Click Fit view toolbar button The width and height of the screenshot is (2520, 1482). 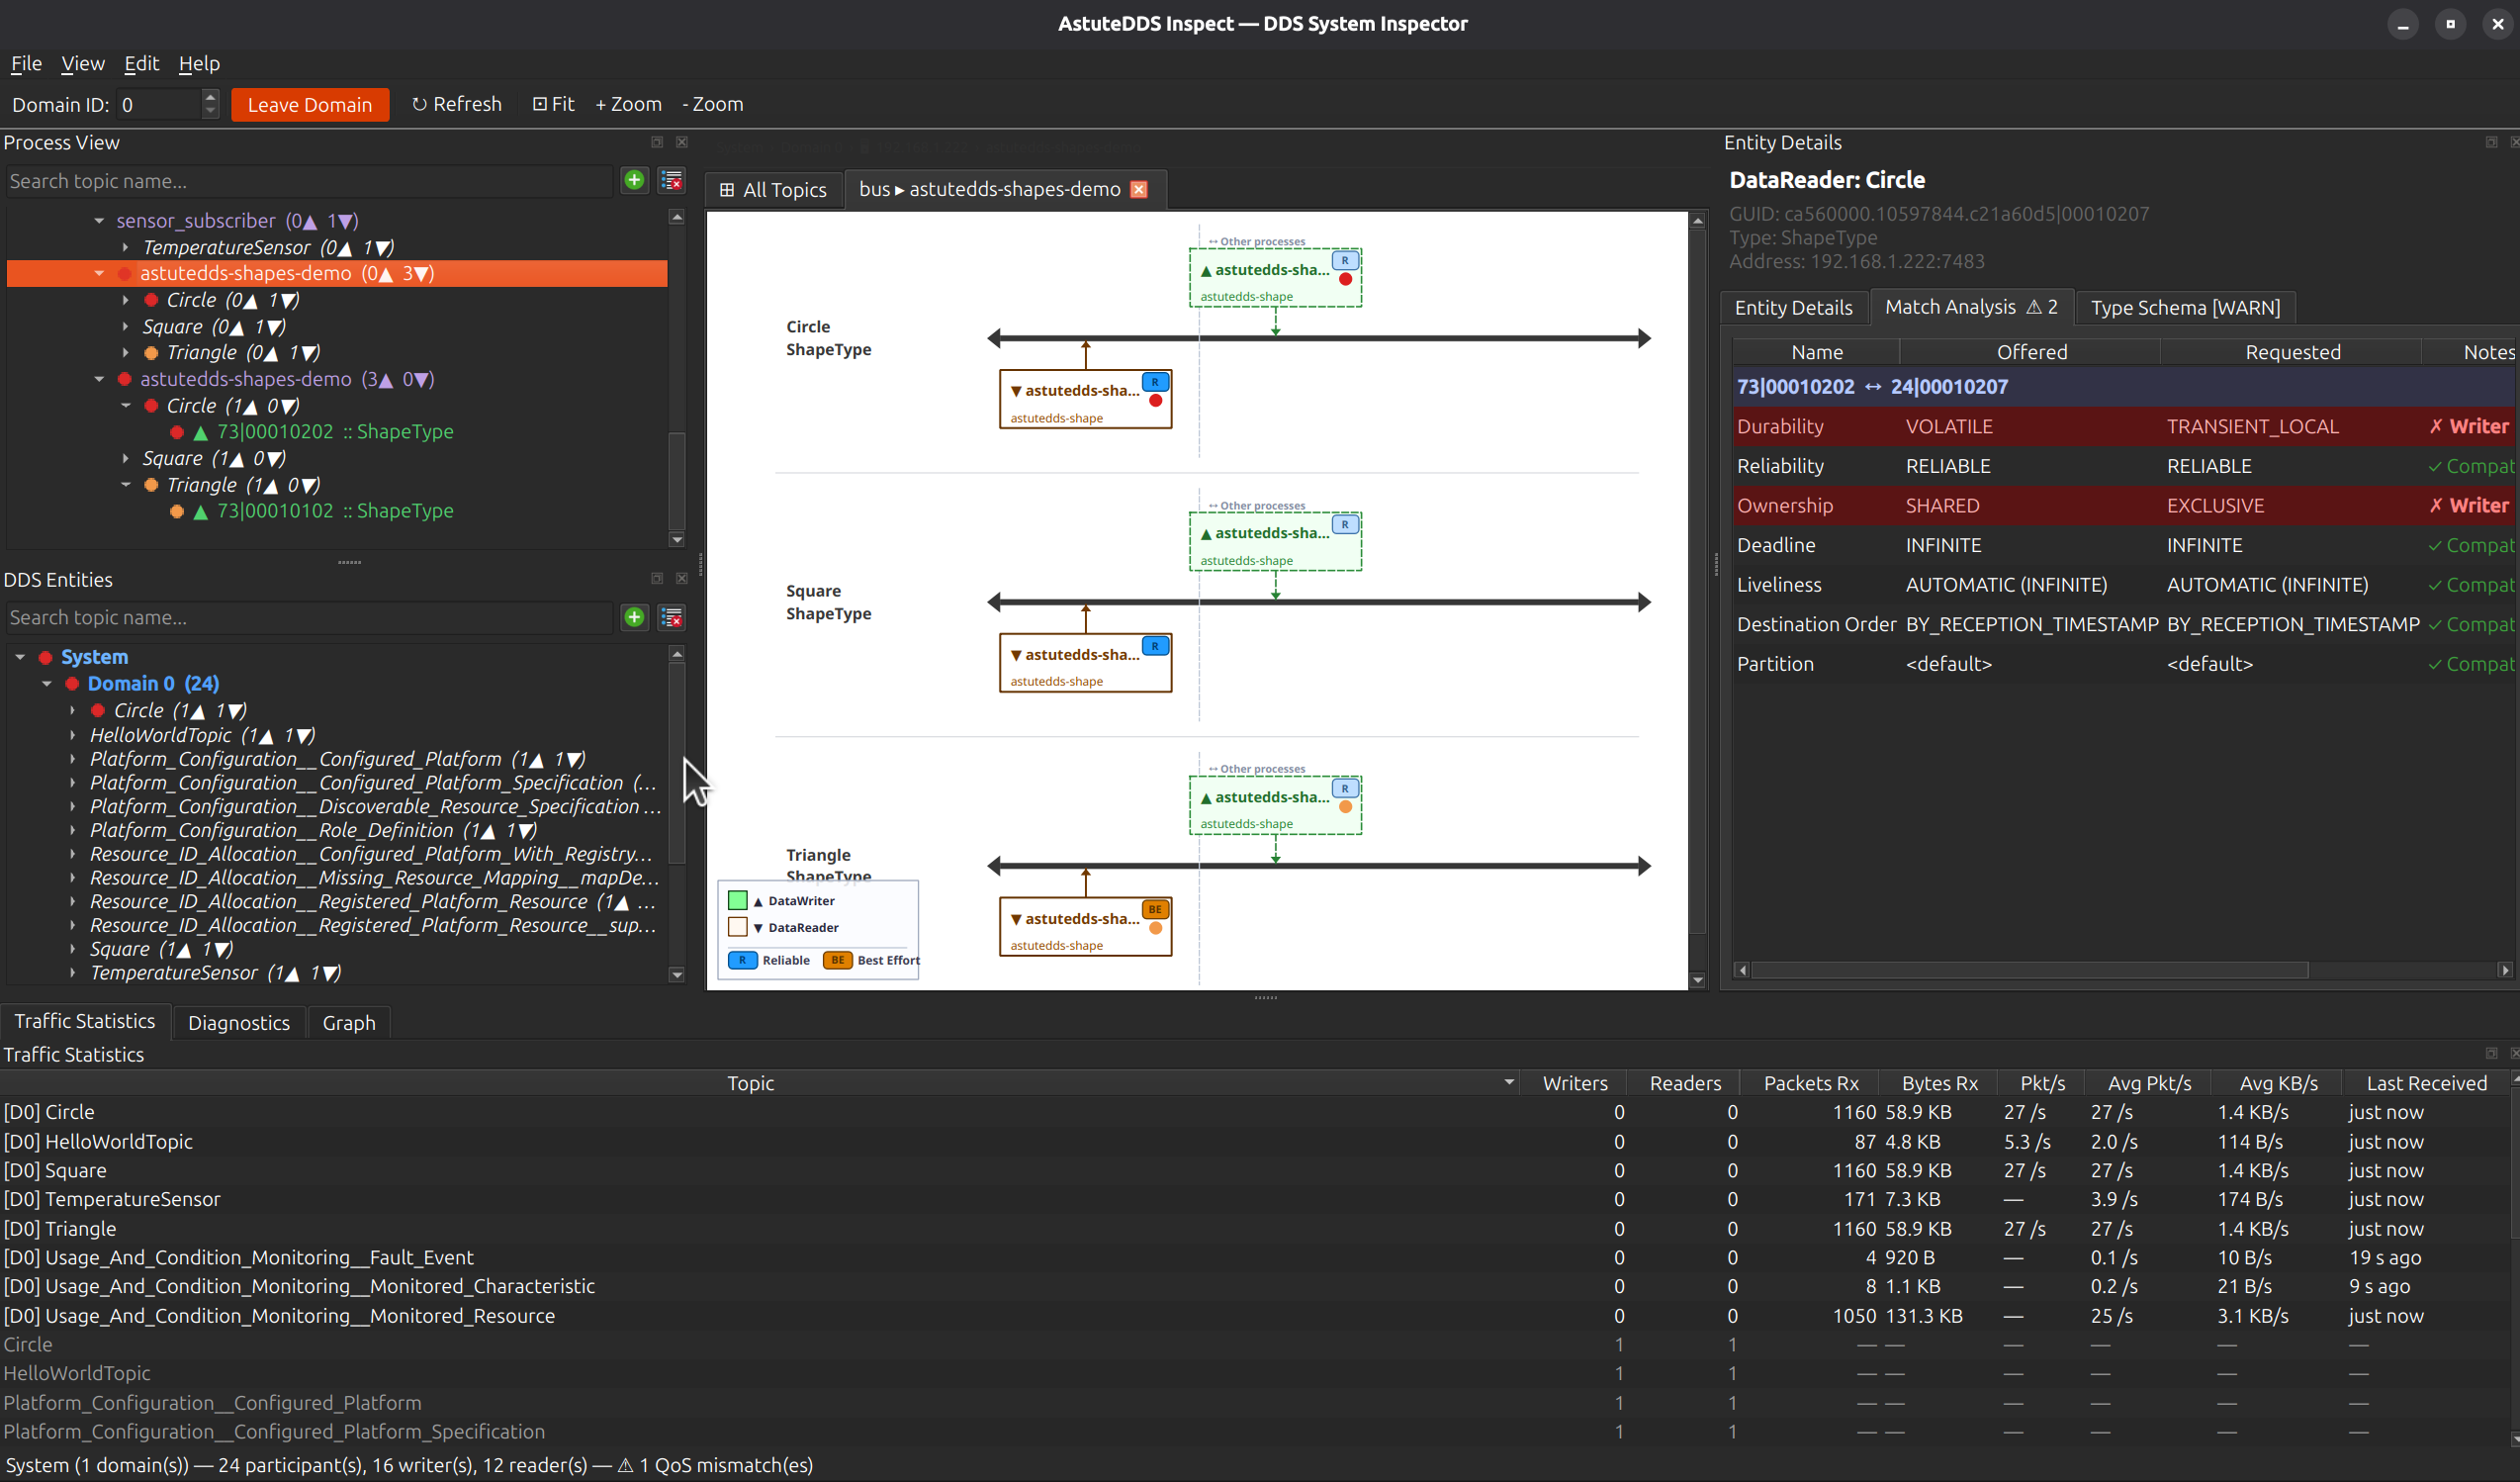[553, 104]
